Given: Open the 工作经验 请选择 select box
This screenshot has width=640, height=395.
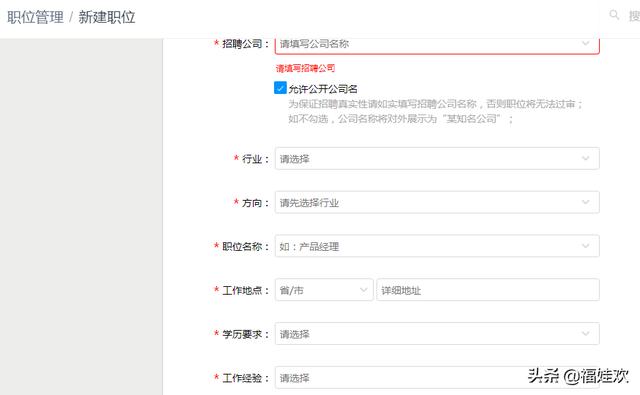Looking at the screenshot, I should pos(437,377).
